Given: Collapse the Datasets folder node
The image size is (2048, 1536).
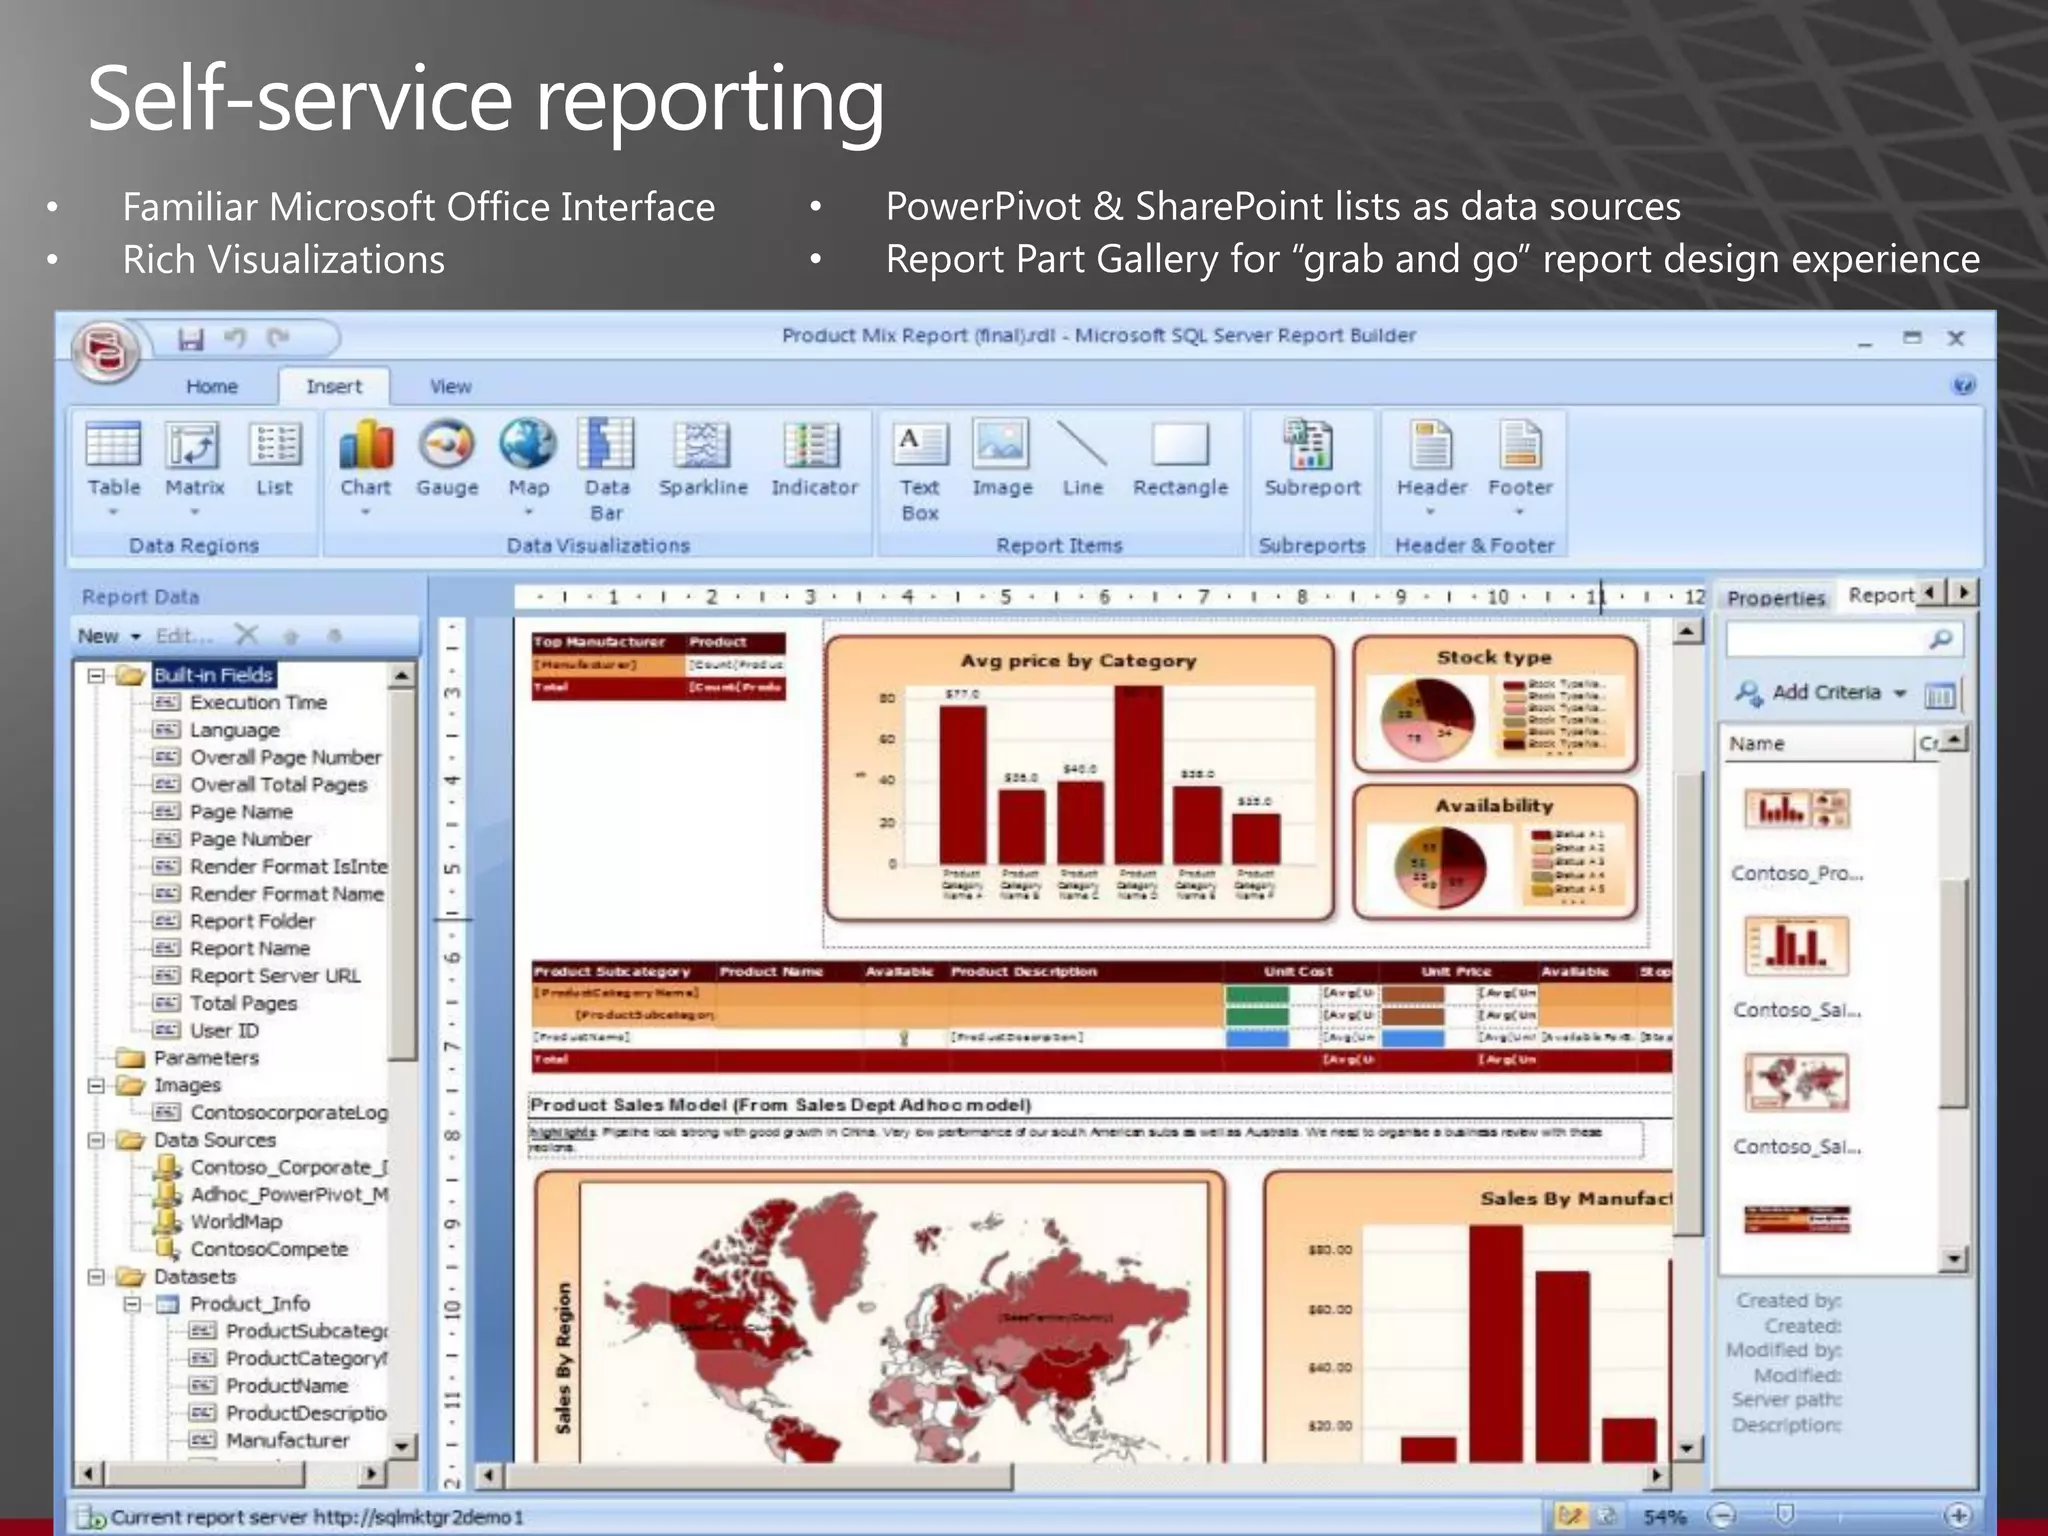Looking at the screenshot, I should [96, 1277].
